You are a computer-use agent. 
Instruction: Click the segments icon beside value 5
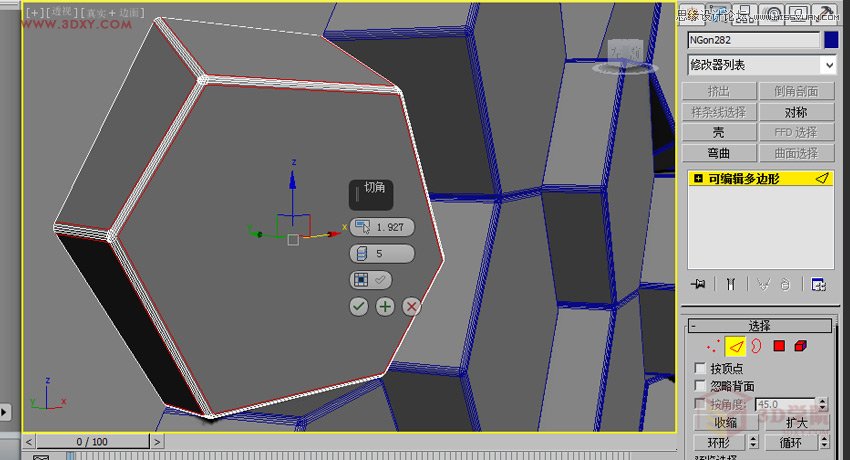[362, 254]
